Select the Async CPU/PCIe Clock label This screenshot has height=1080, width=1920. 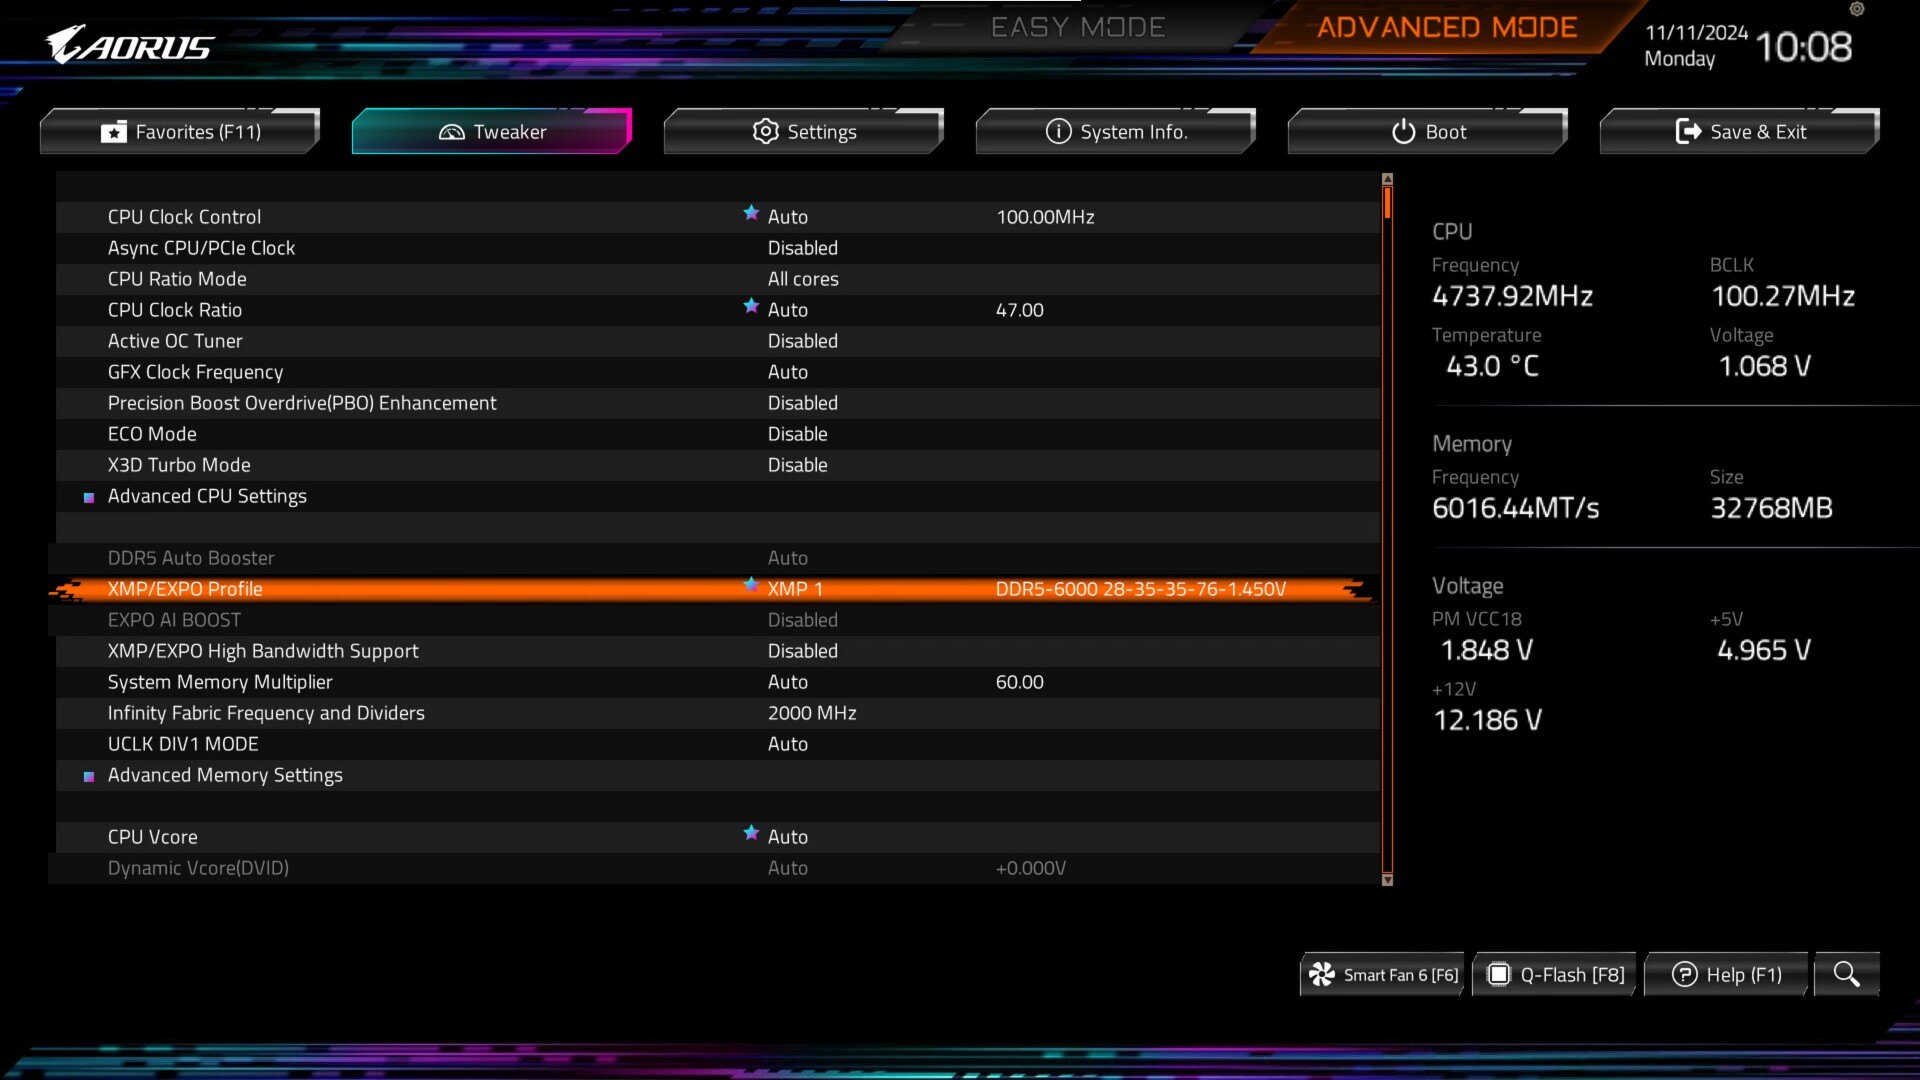pos(201,248)
